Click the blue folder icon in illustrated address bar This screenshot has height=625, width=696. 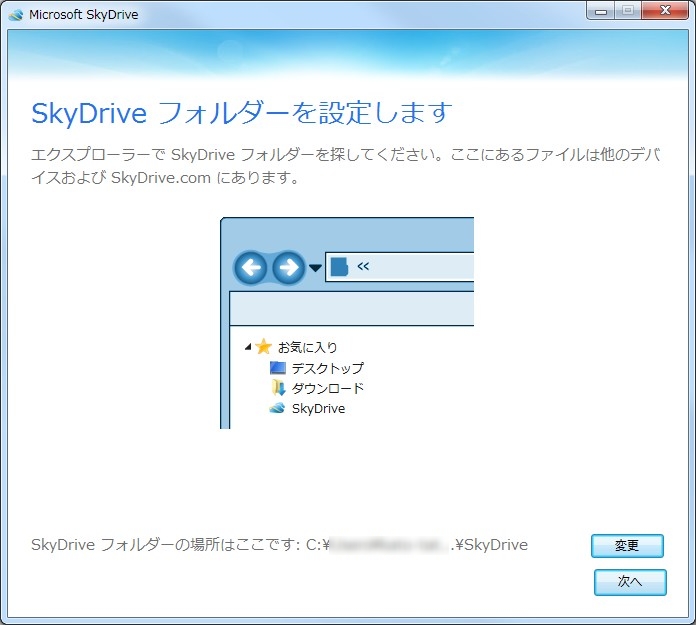[340, 267]
